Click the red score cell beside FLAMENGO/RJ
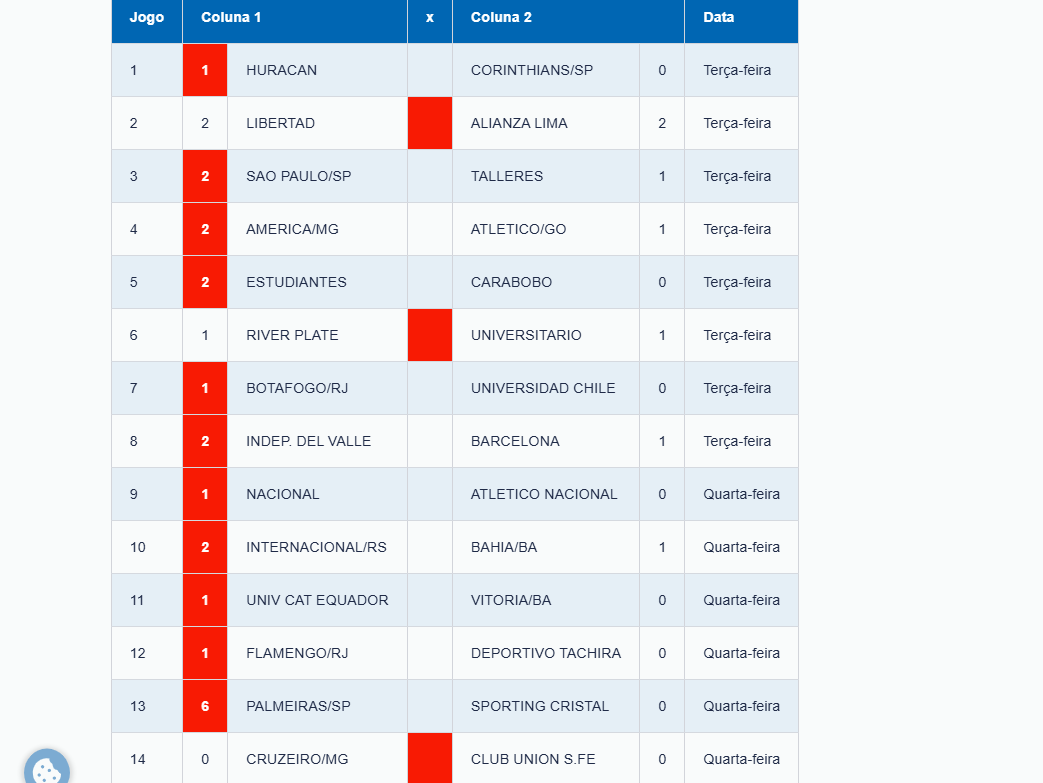1043x783 pixels. coord(205,653)
